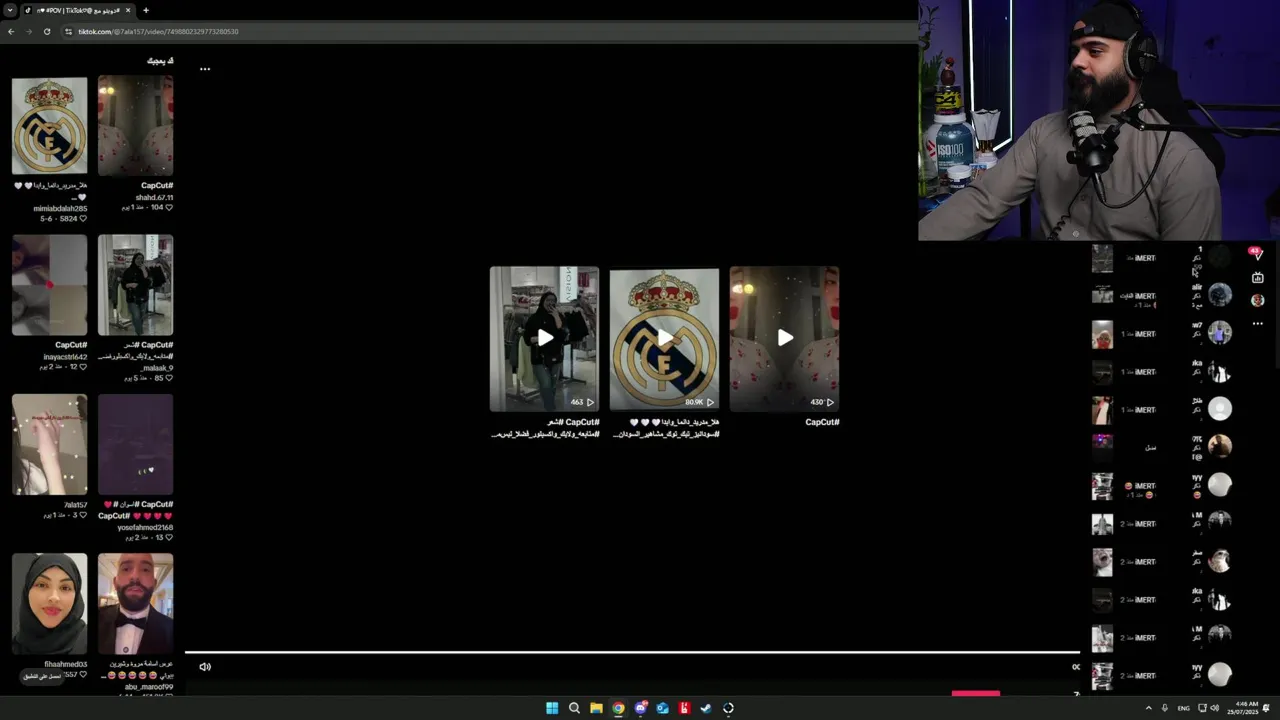Open Real Madrid thumbnail in the left sidebar

[49, 126]
